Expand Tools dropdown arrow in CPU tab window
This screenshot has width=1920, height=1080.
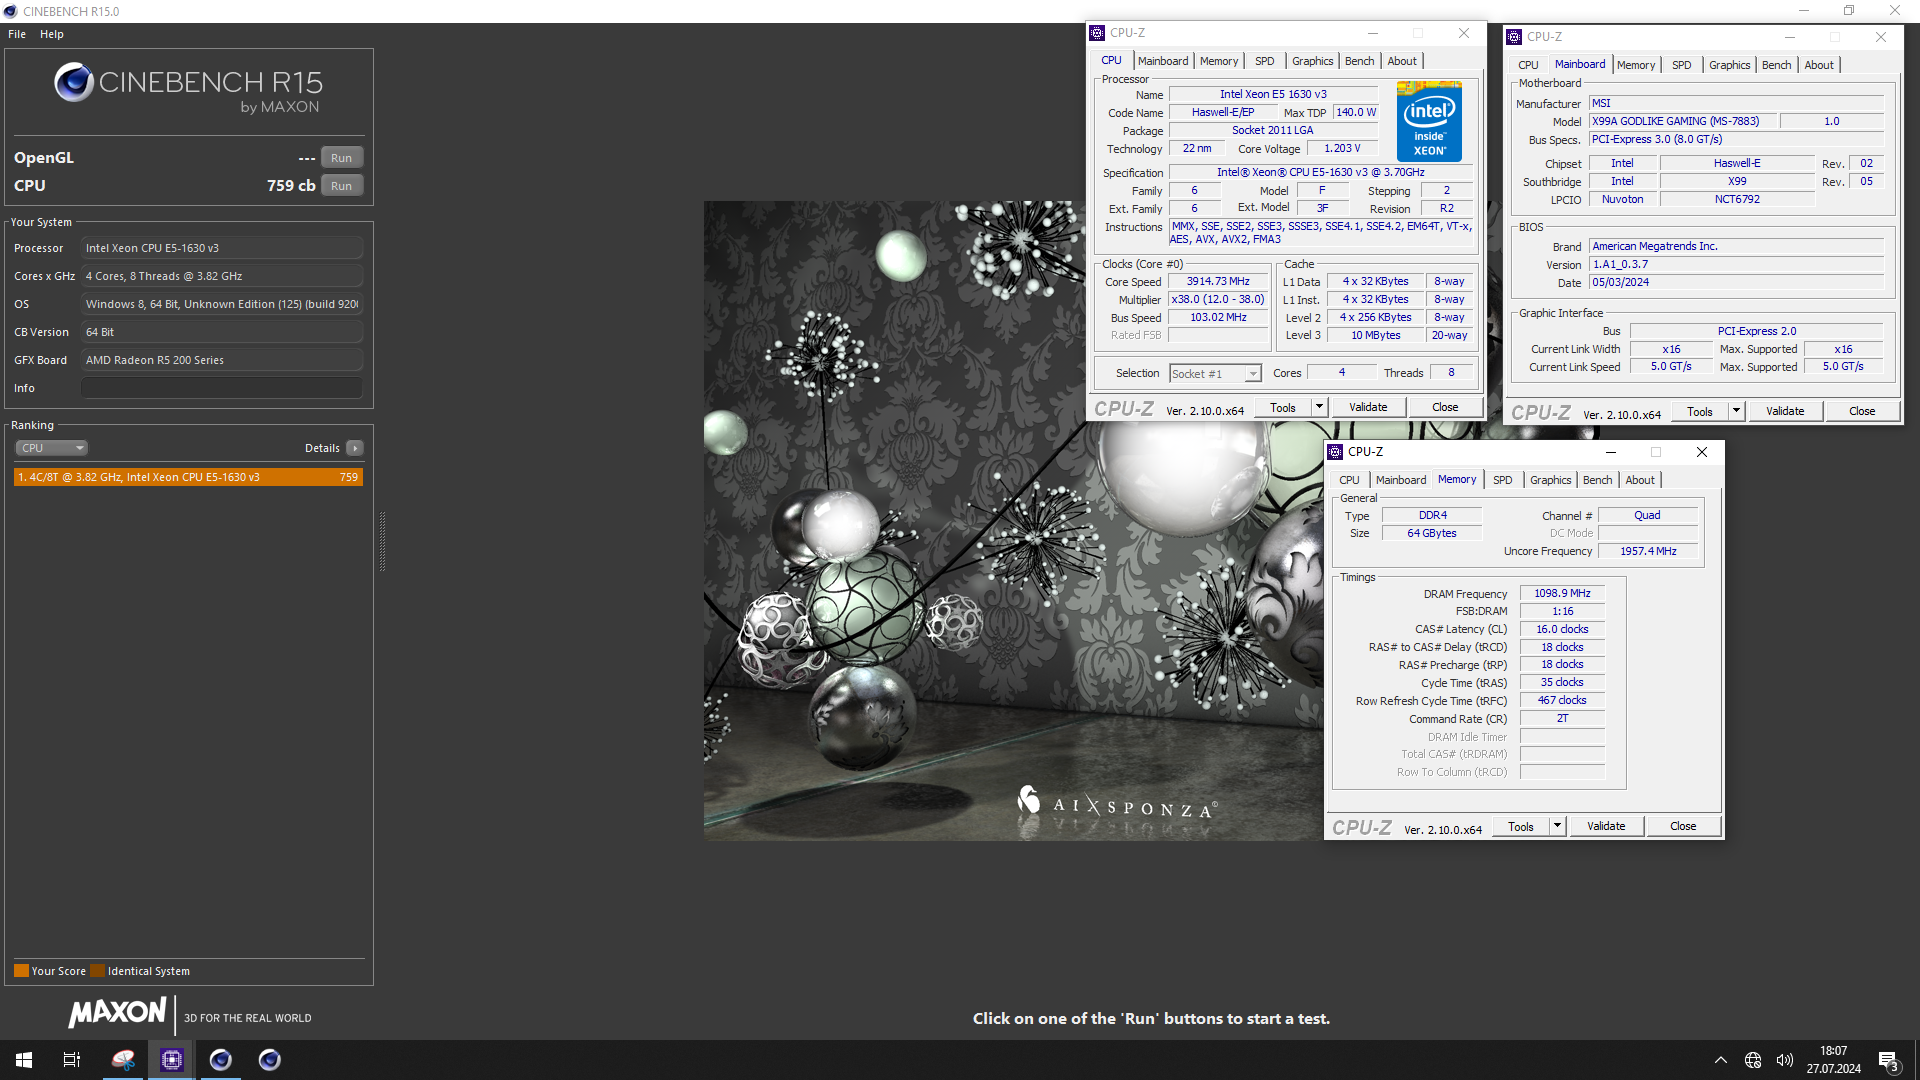1320,408
